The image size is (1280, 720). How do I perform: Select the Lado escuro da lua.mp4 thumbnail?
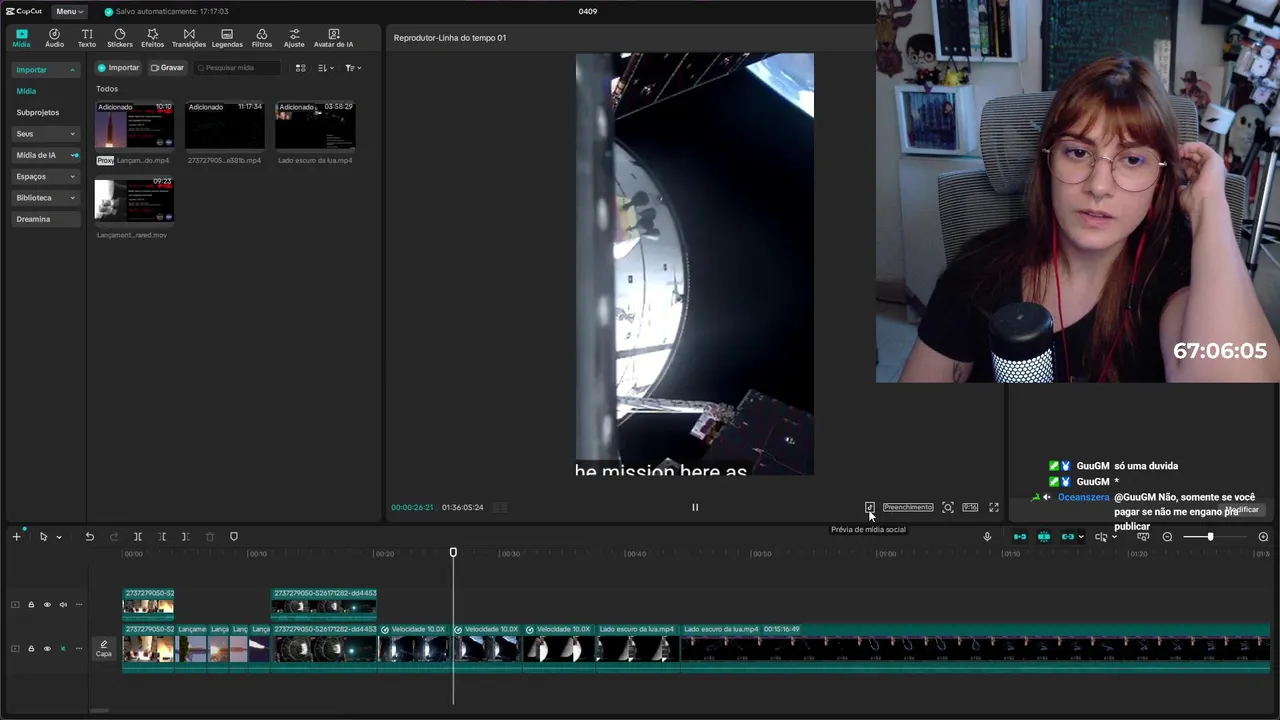pyautogui.click(x=315, y=126)
